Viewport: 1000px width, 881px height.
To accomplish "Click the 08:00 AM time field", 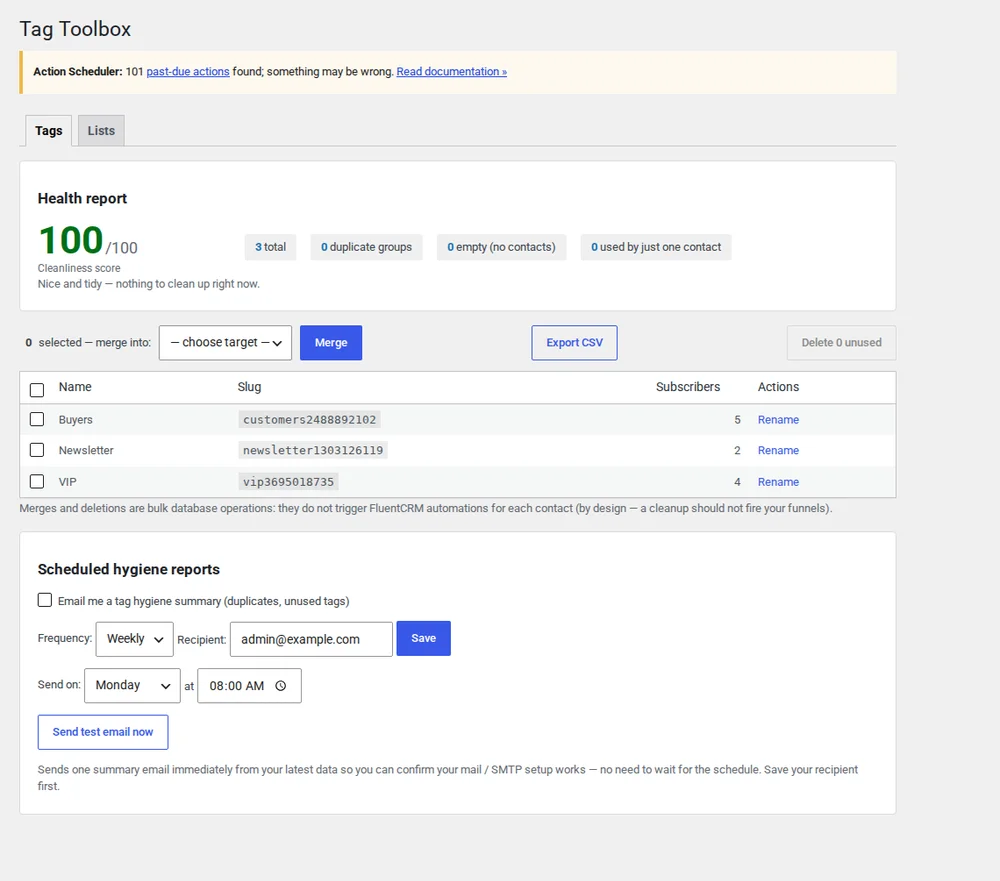I will click(x=249, y=686).
